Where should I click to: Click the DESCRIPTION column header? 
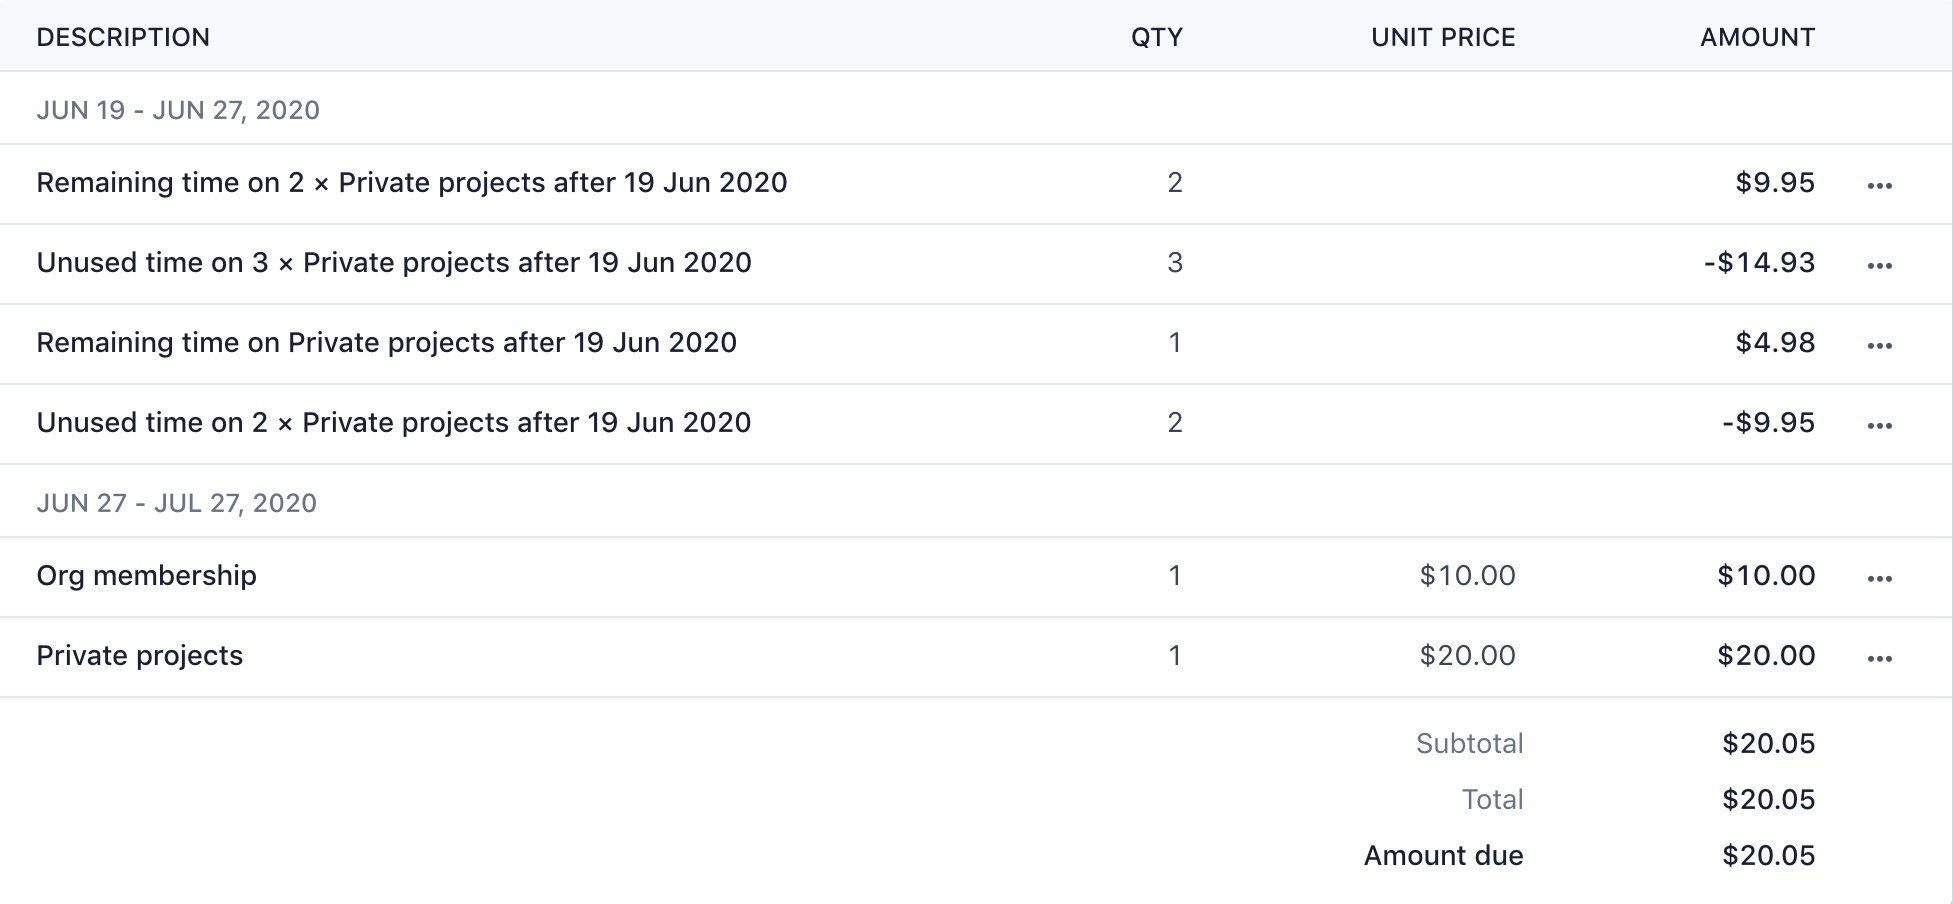tap(123, 37)
